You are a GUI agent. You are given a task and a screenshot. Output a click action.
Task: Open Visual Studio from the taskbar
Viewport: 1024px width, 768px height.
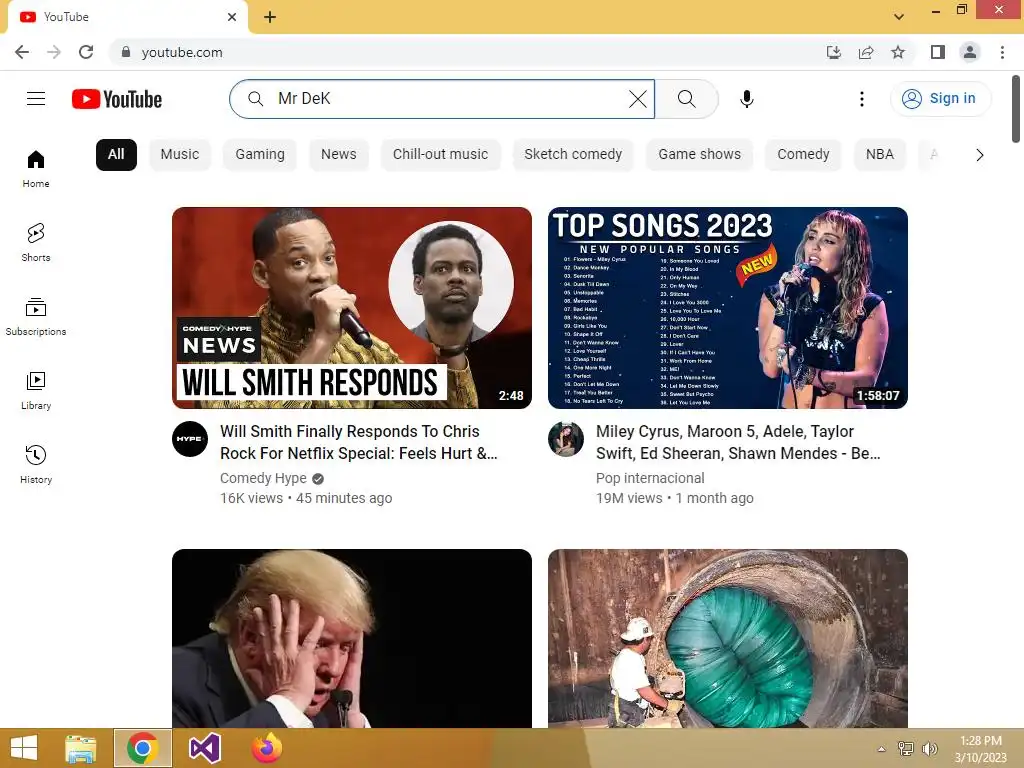(204, 748)
